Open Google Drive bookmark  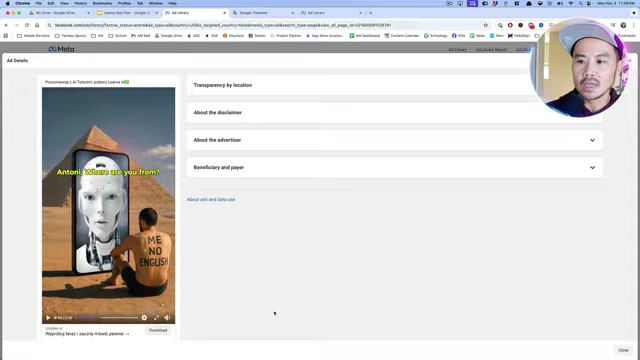[169, 36]
